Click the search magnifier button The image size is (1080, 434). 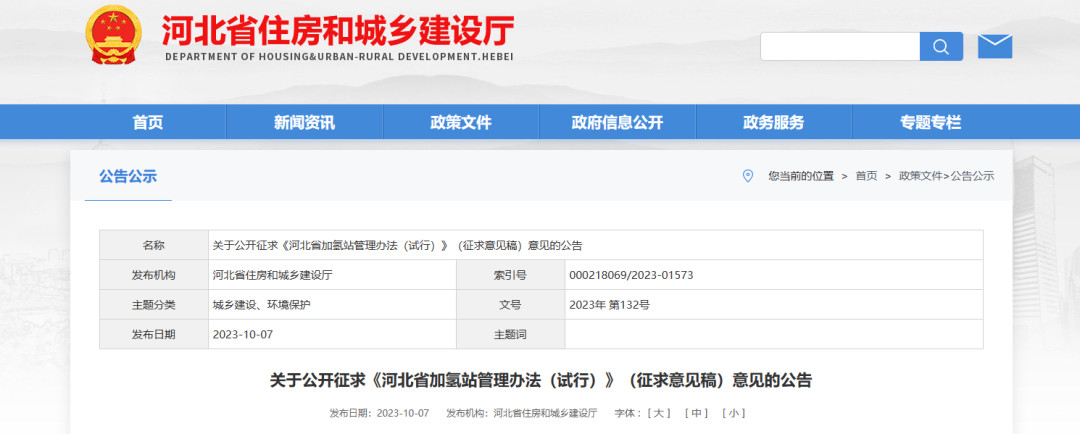point(941,46)
